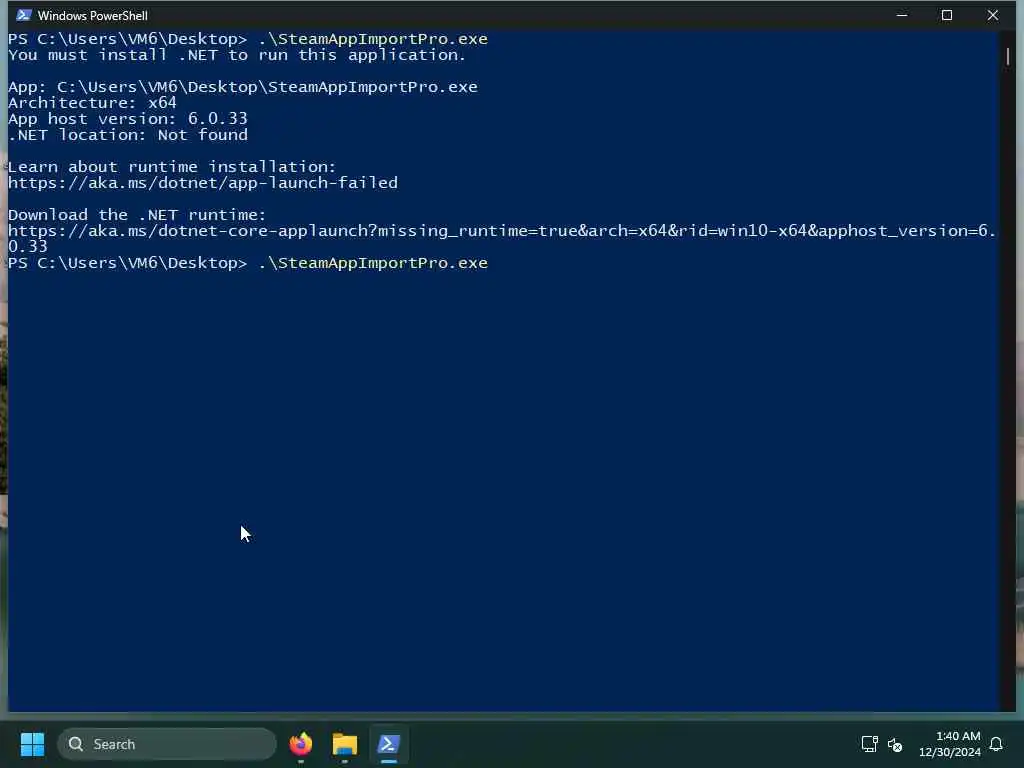Open the Windows Start menu

32,744
